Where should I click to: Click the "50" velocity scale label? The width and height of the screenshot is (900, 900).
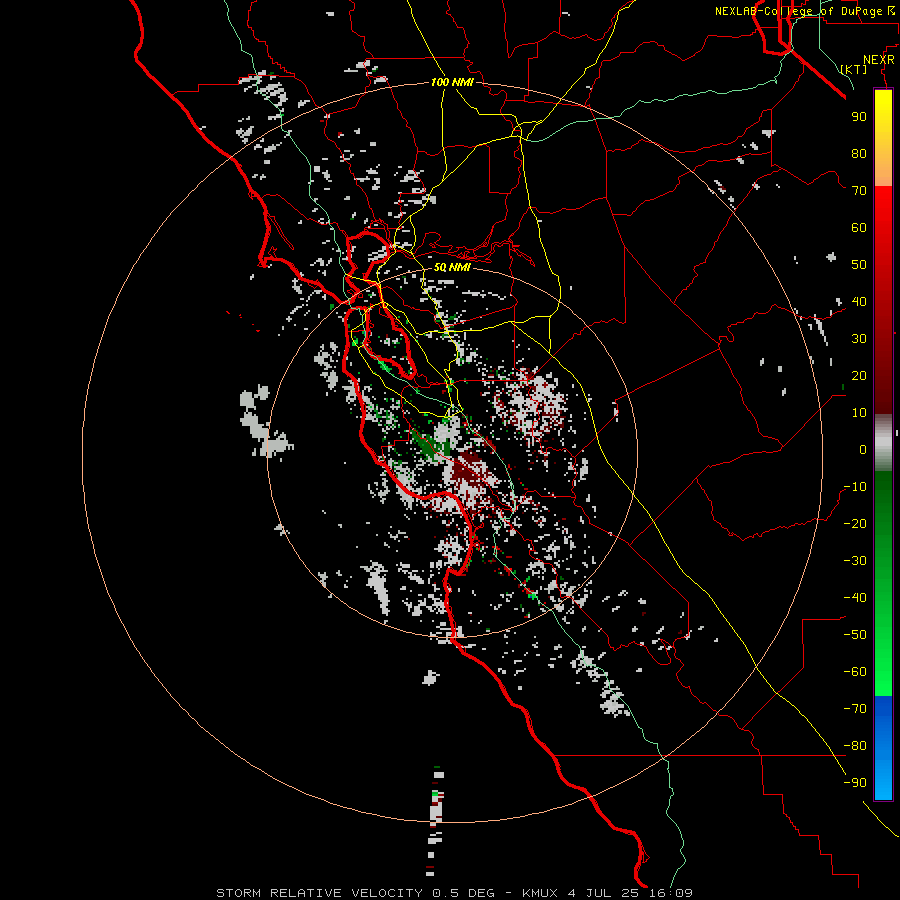859,265
